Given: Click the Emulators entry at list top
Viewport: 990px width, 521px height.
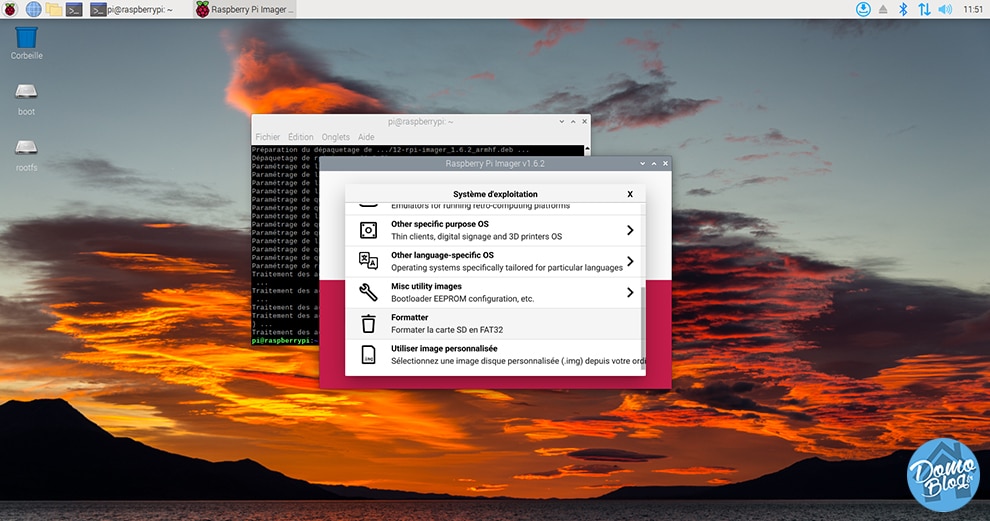Looking at the screenshot, I should click(495, 207).
